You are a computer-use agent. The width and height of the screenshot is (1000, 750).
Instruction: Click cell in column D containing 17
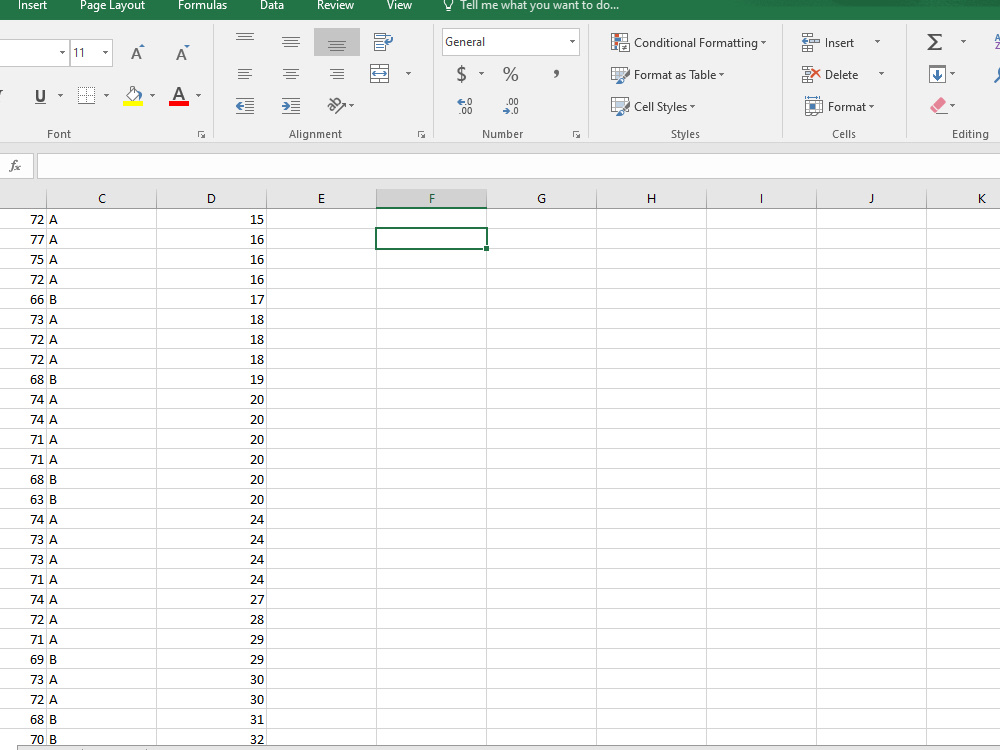tap(211, 300)
